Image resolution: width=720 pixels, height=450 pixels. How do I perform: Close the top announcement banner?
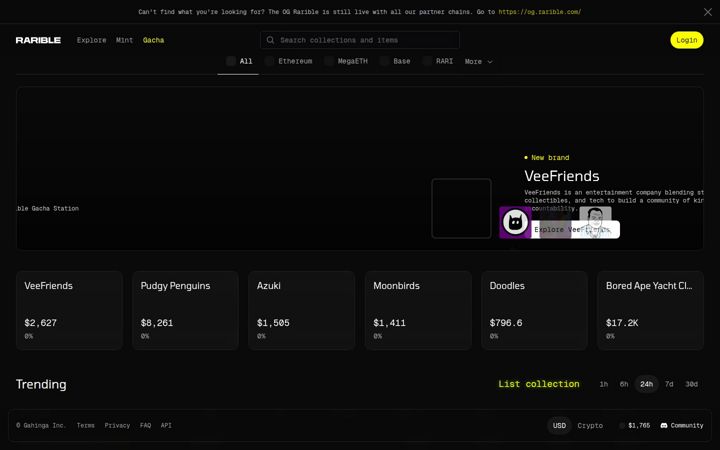click(708, 12)
